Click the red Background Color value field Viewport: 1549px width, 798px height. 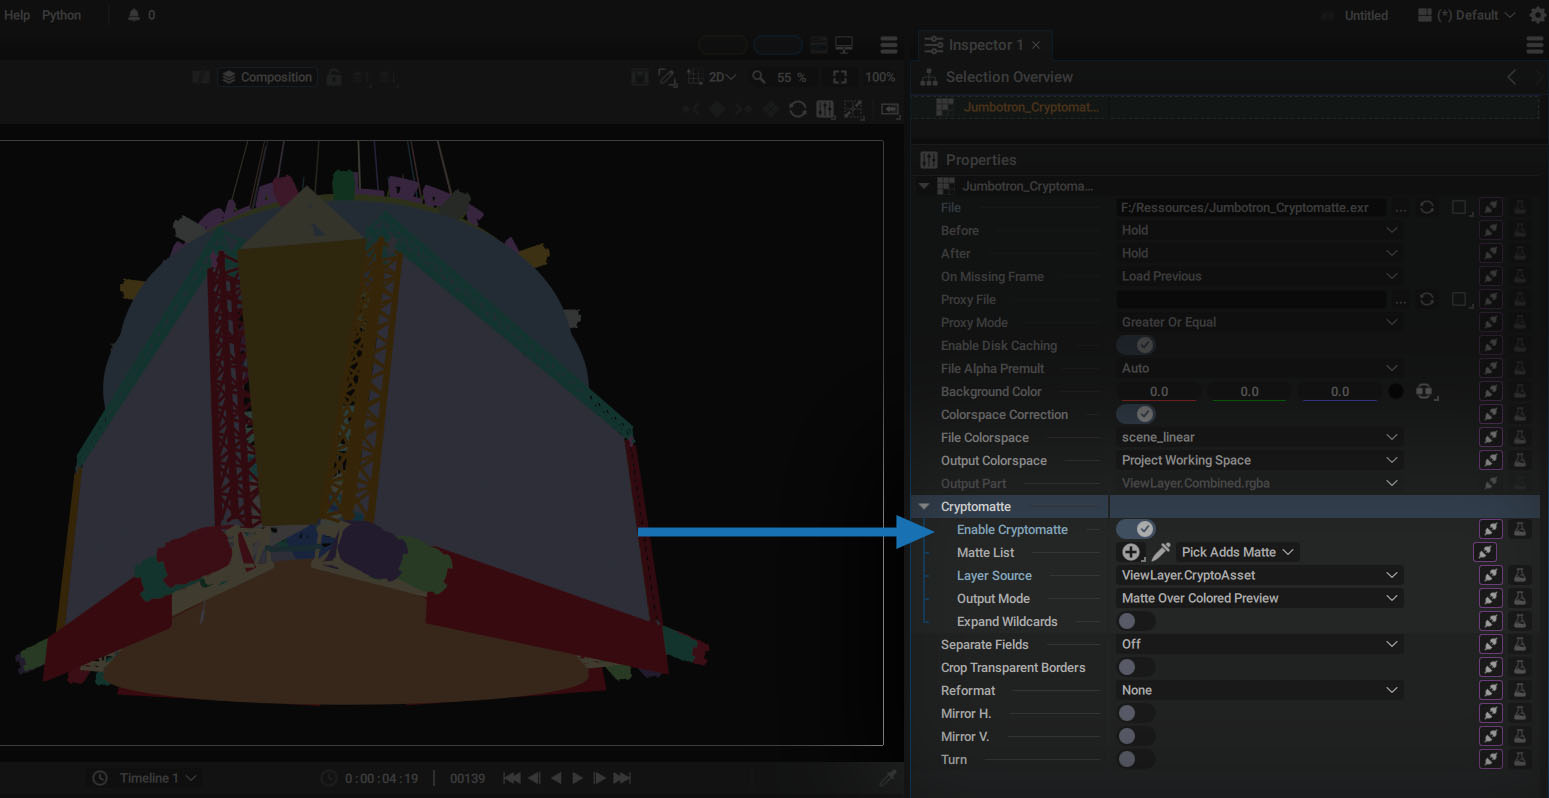[1159, 392]
